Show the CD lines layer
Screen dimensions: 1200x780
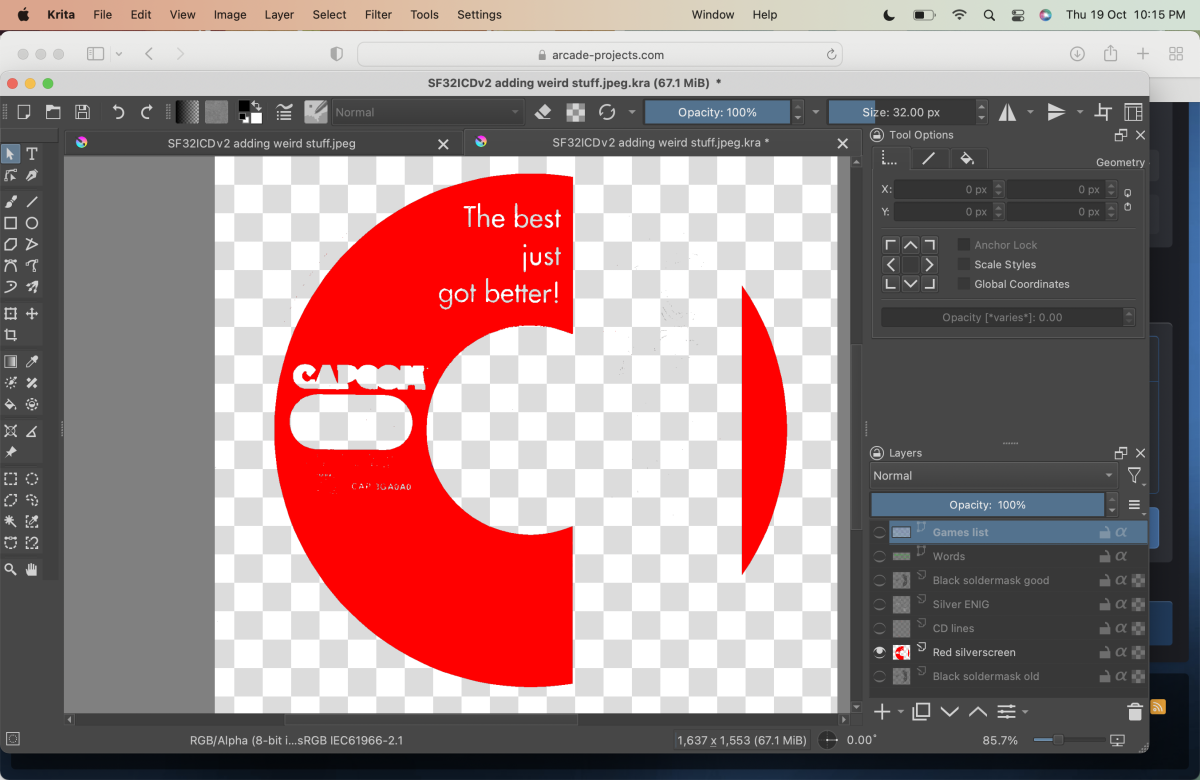tap(880, 628)
